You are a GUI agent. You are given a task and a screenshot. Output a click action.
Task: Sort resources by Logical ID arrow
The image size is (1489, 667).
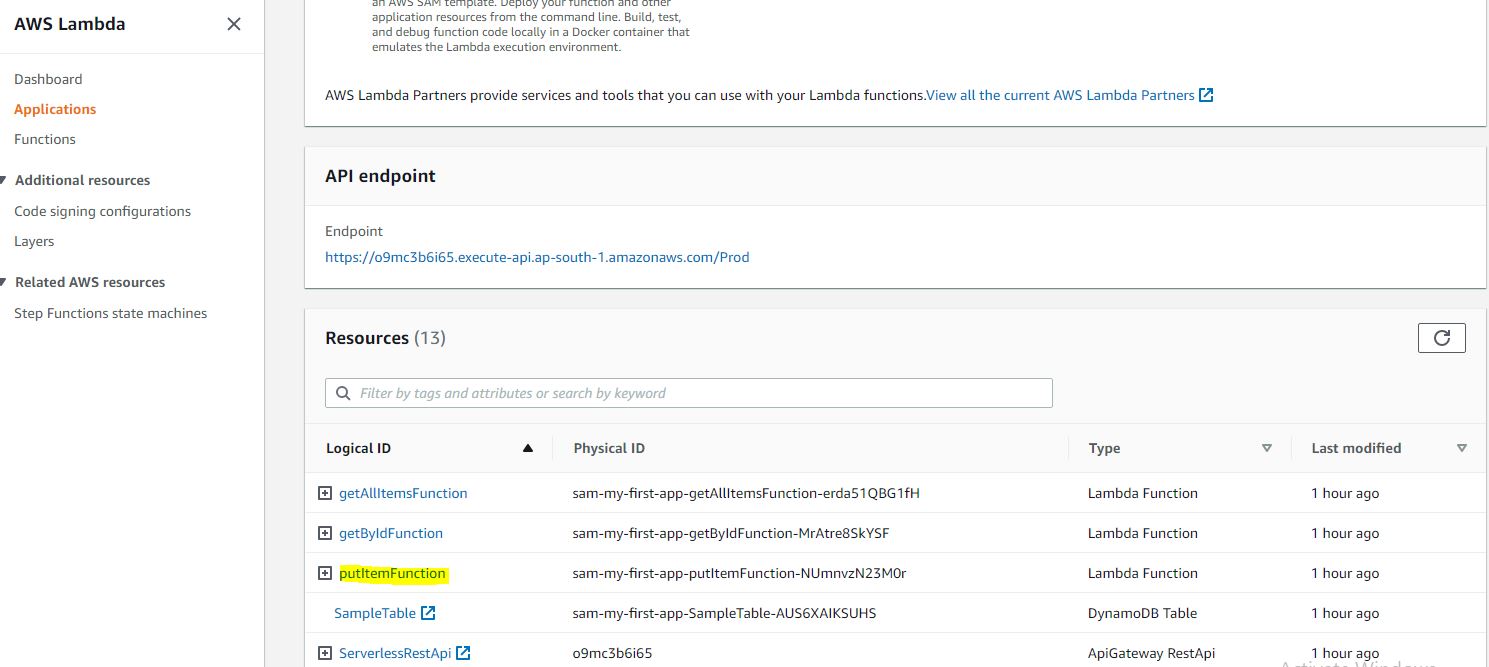click(x=528, y=448)
